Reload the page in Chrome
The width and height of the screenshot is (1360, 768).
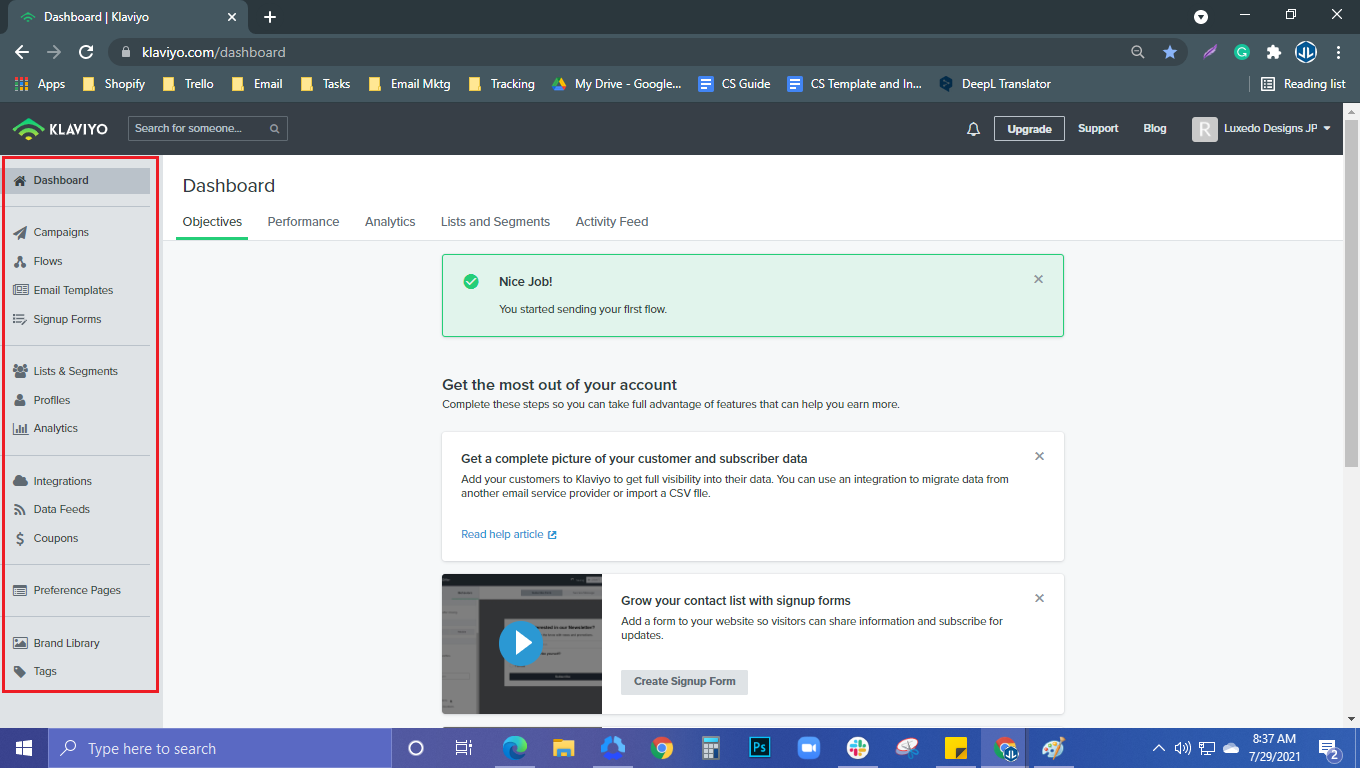click(86, 52)
